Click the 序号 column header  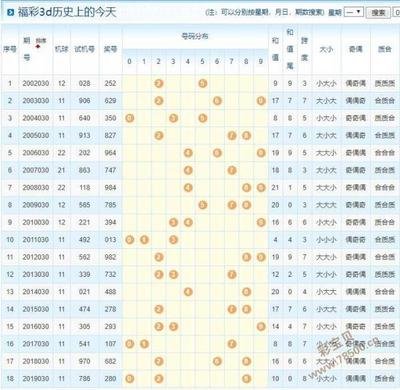coord(10,49)
